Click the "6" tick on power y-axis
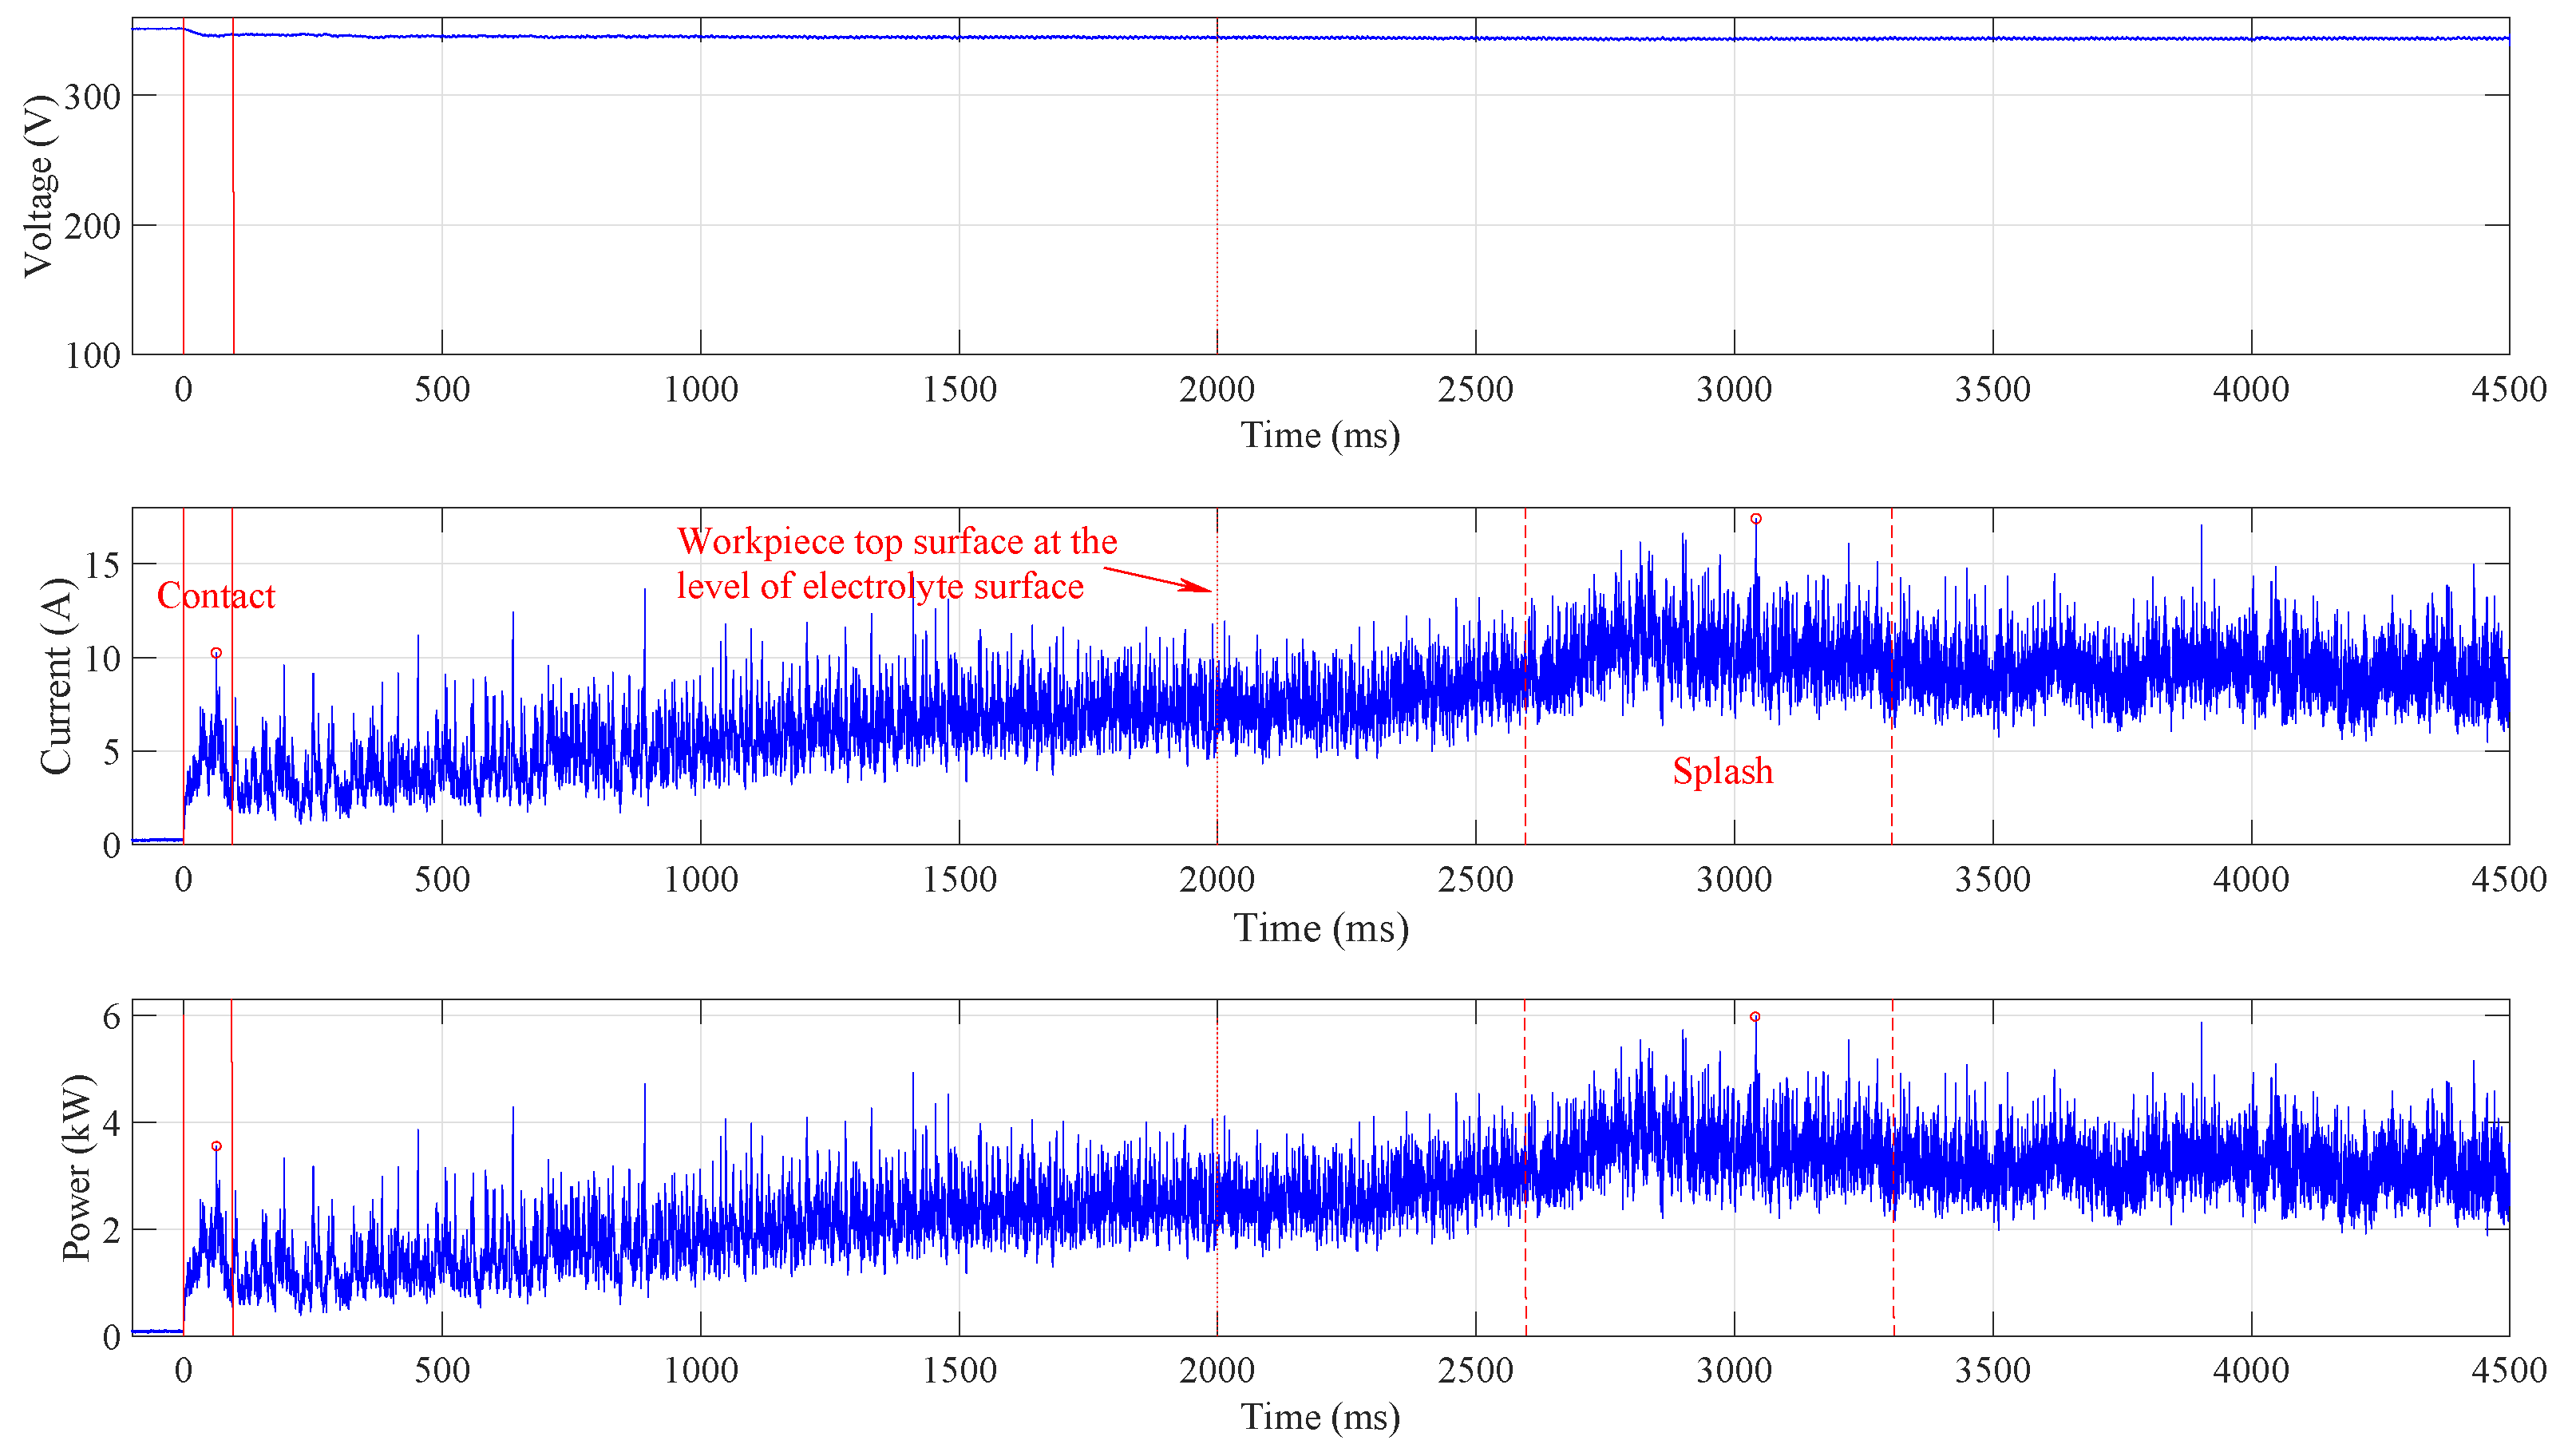 (111, 1017)
